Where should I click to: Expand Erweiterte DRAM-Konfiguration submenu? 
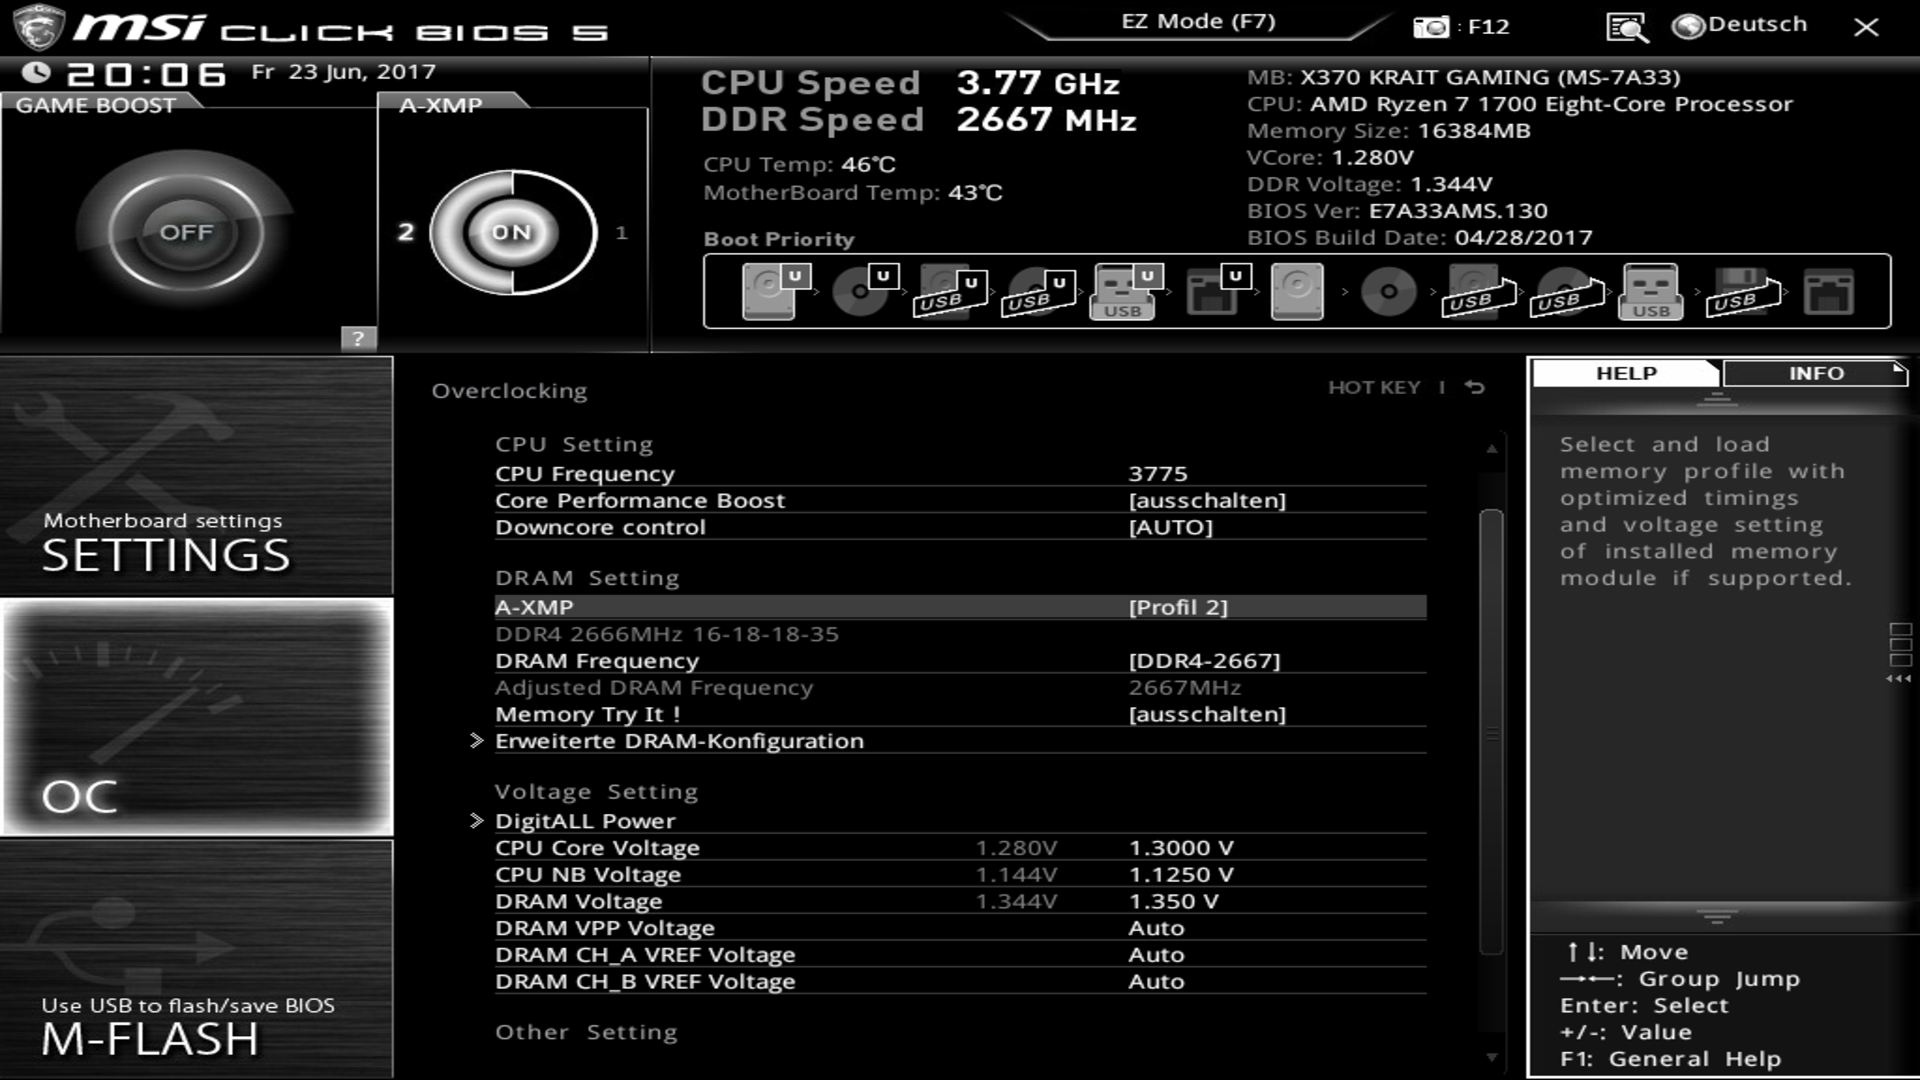pyautogui.click(x=679, y=741)
